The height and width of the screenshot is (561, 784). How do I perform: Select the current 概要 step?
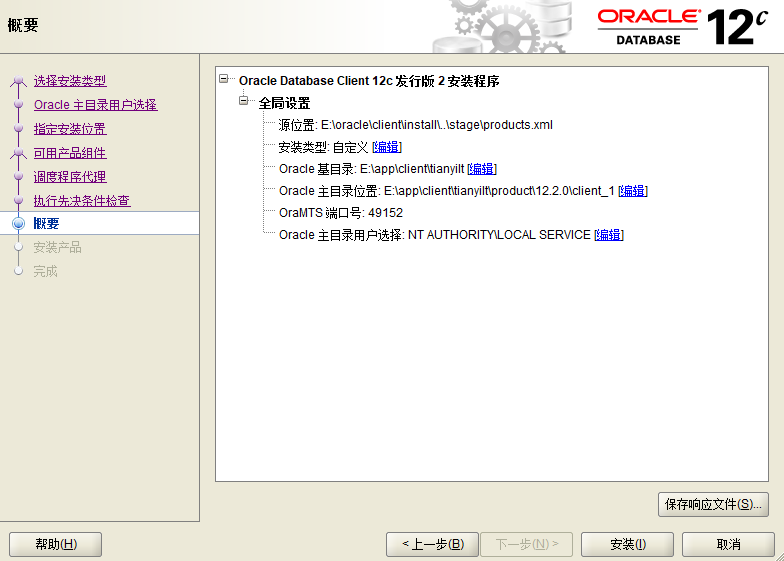point(46,224)
